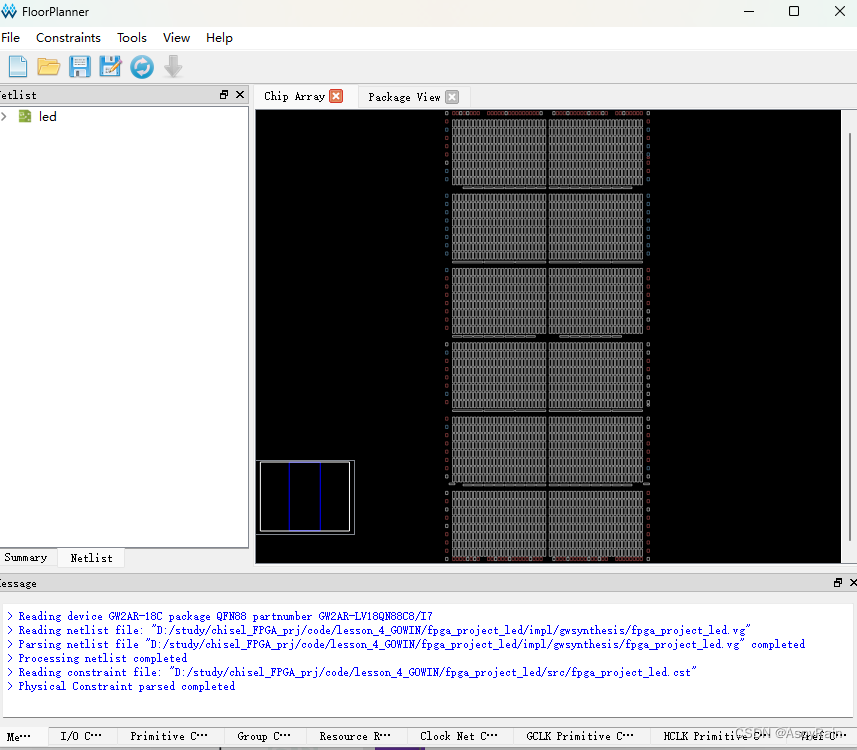Open the GCLK Primitive Constraints tab
Image resolution: width=857 pixels, height=750 pixels.
tap(580, 736)
